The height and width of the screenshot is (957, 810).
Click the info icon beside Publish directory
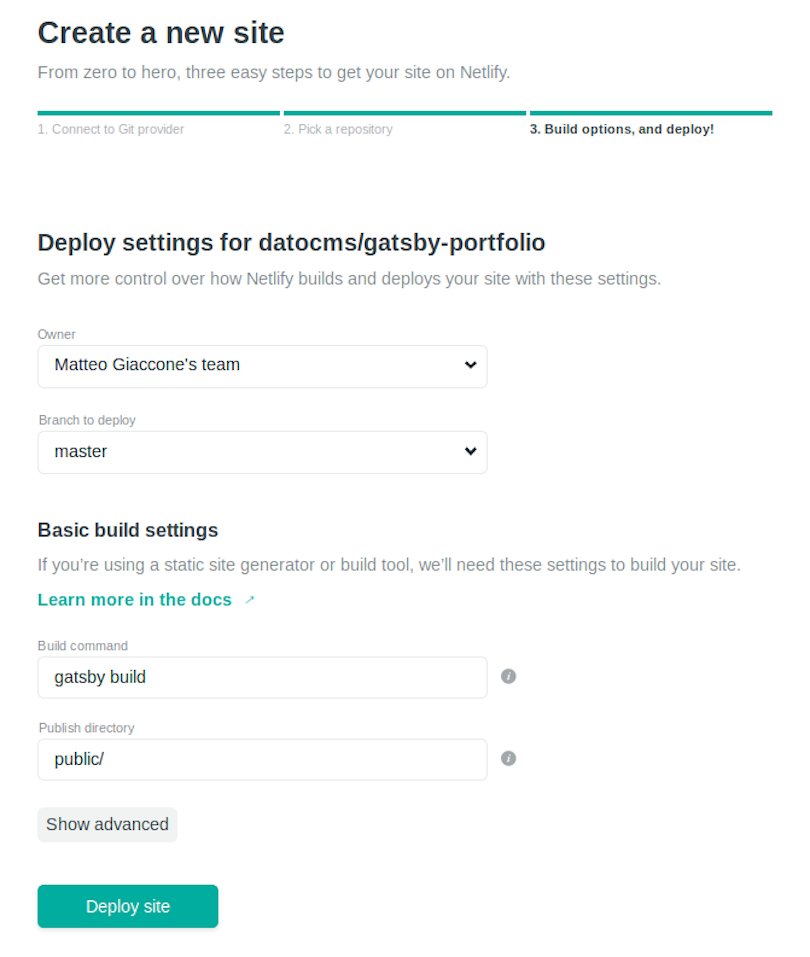point(508,758)
